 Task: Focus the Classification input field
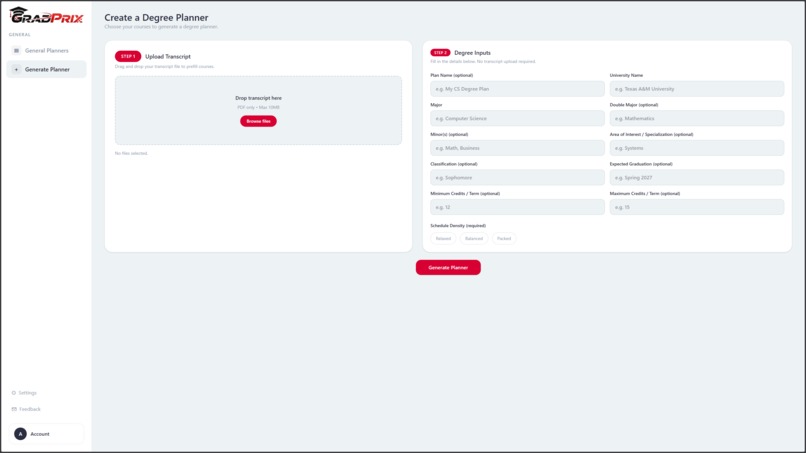point(517,177)
